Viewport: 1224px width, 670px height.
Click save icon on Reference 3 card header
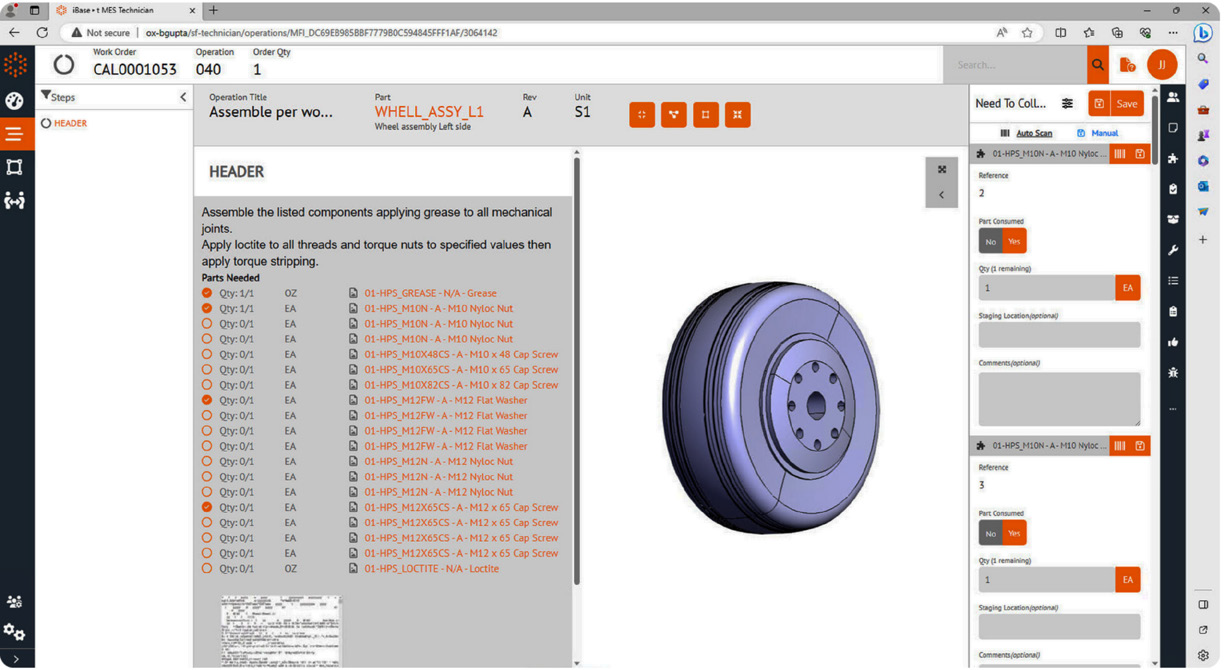click(1140, 446)
